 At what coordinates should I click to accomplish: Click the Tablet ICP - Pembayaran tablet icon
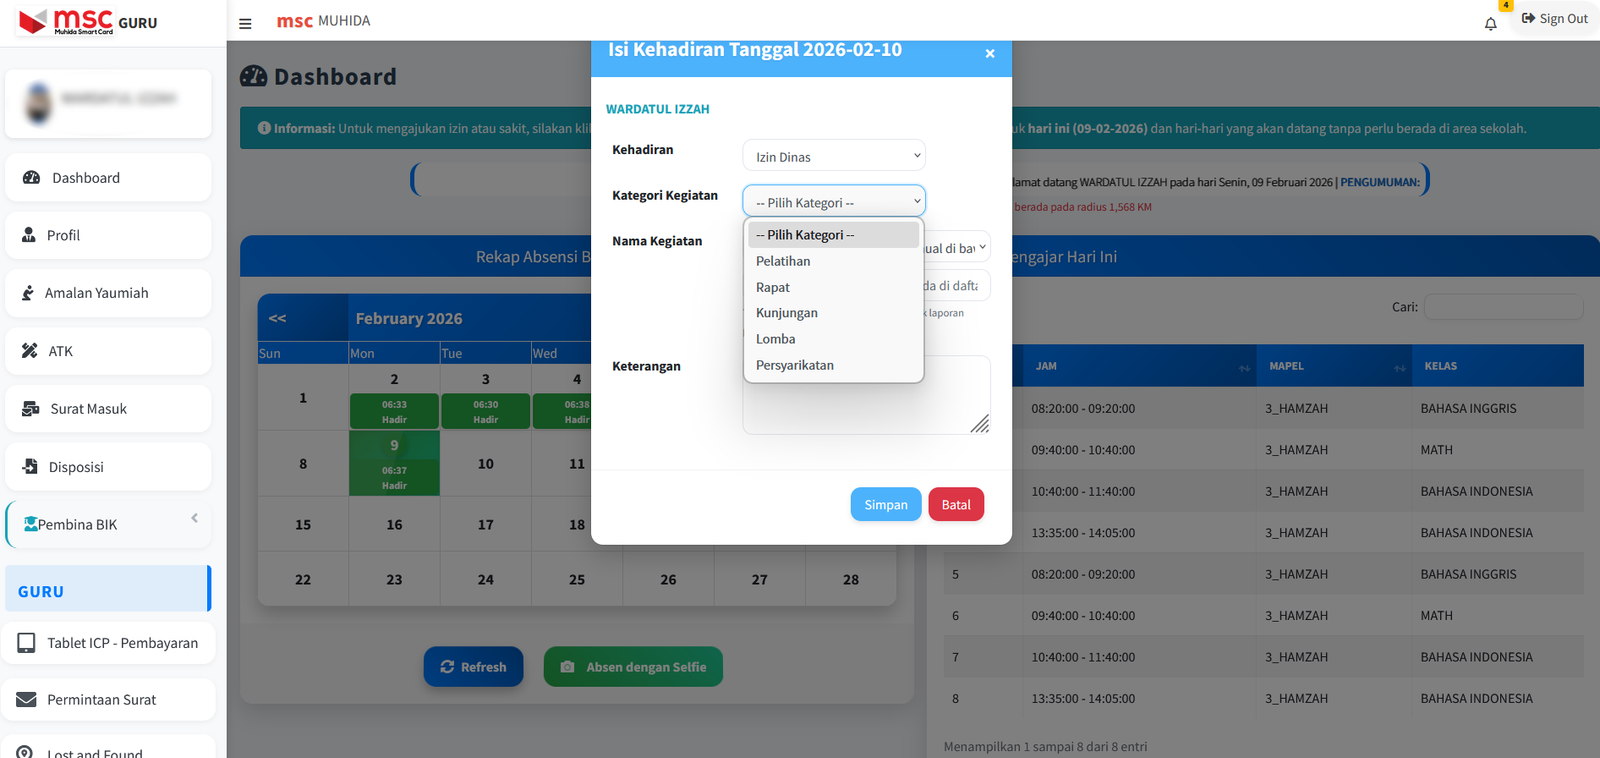pyautogui.click(x=26, y=643)
